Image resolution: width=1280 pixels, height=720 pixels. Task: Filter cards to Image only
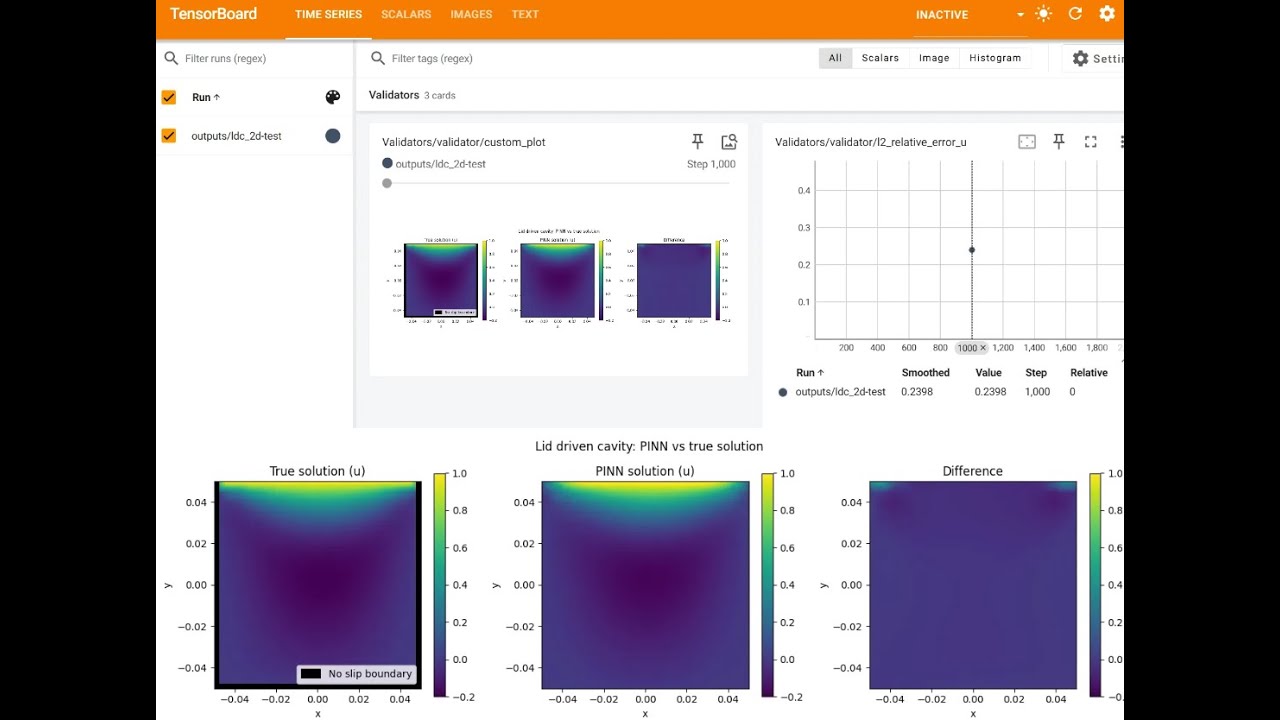934,58
